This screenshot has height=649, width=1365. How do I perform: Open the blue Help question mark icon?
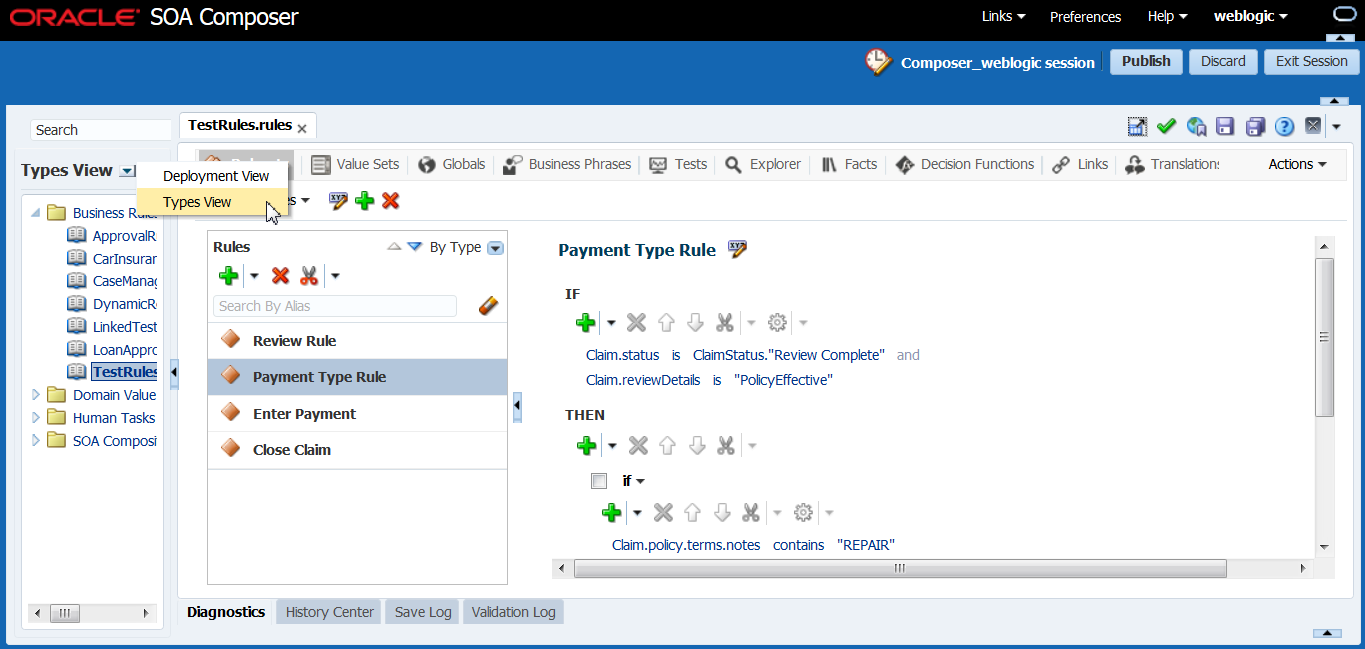1285,127
